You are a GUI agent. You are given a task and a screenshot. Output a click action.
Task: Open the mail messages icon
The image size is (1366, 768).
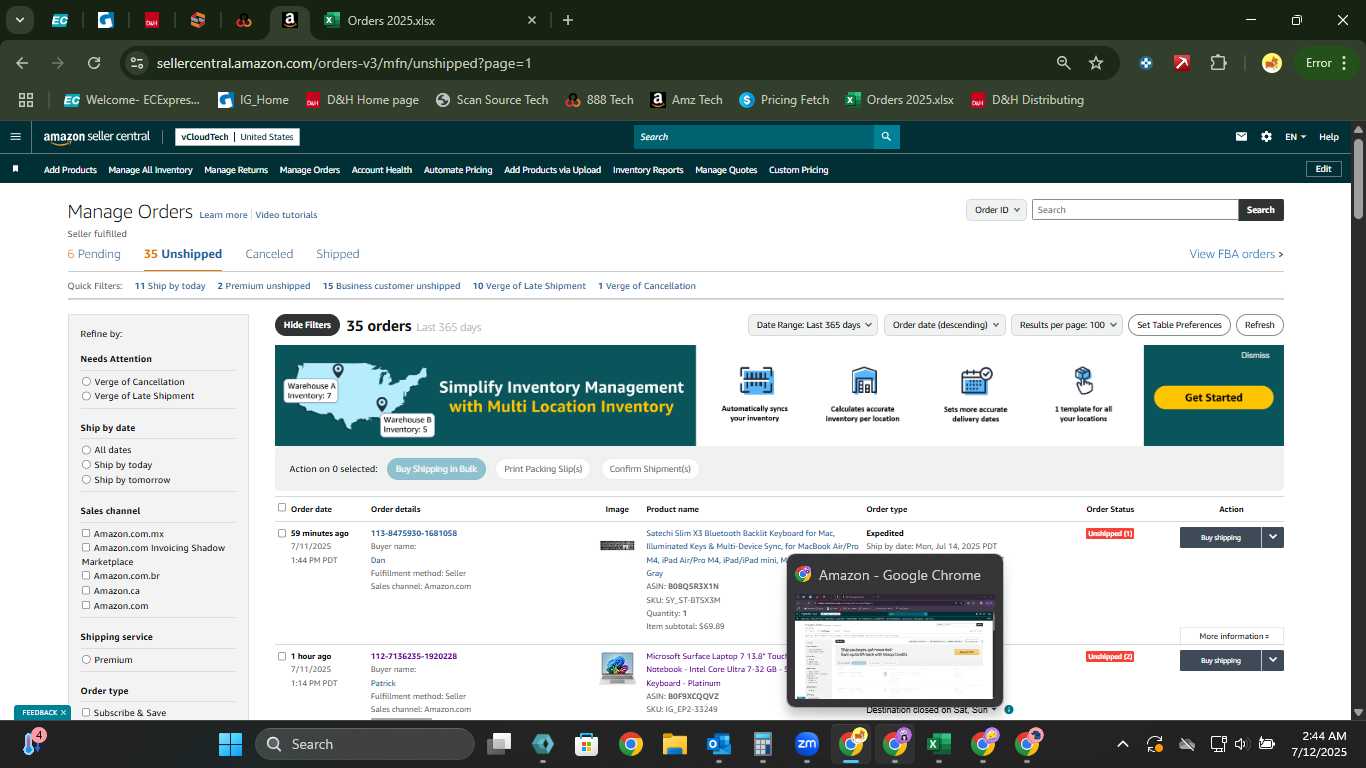click(1242, 137)
